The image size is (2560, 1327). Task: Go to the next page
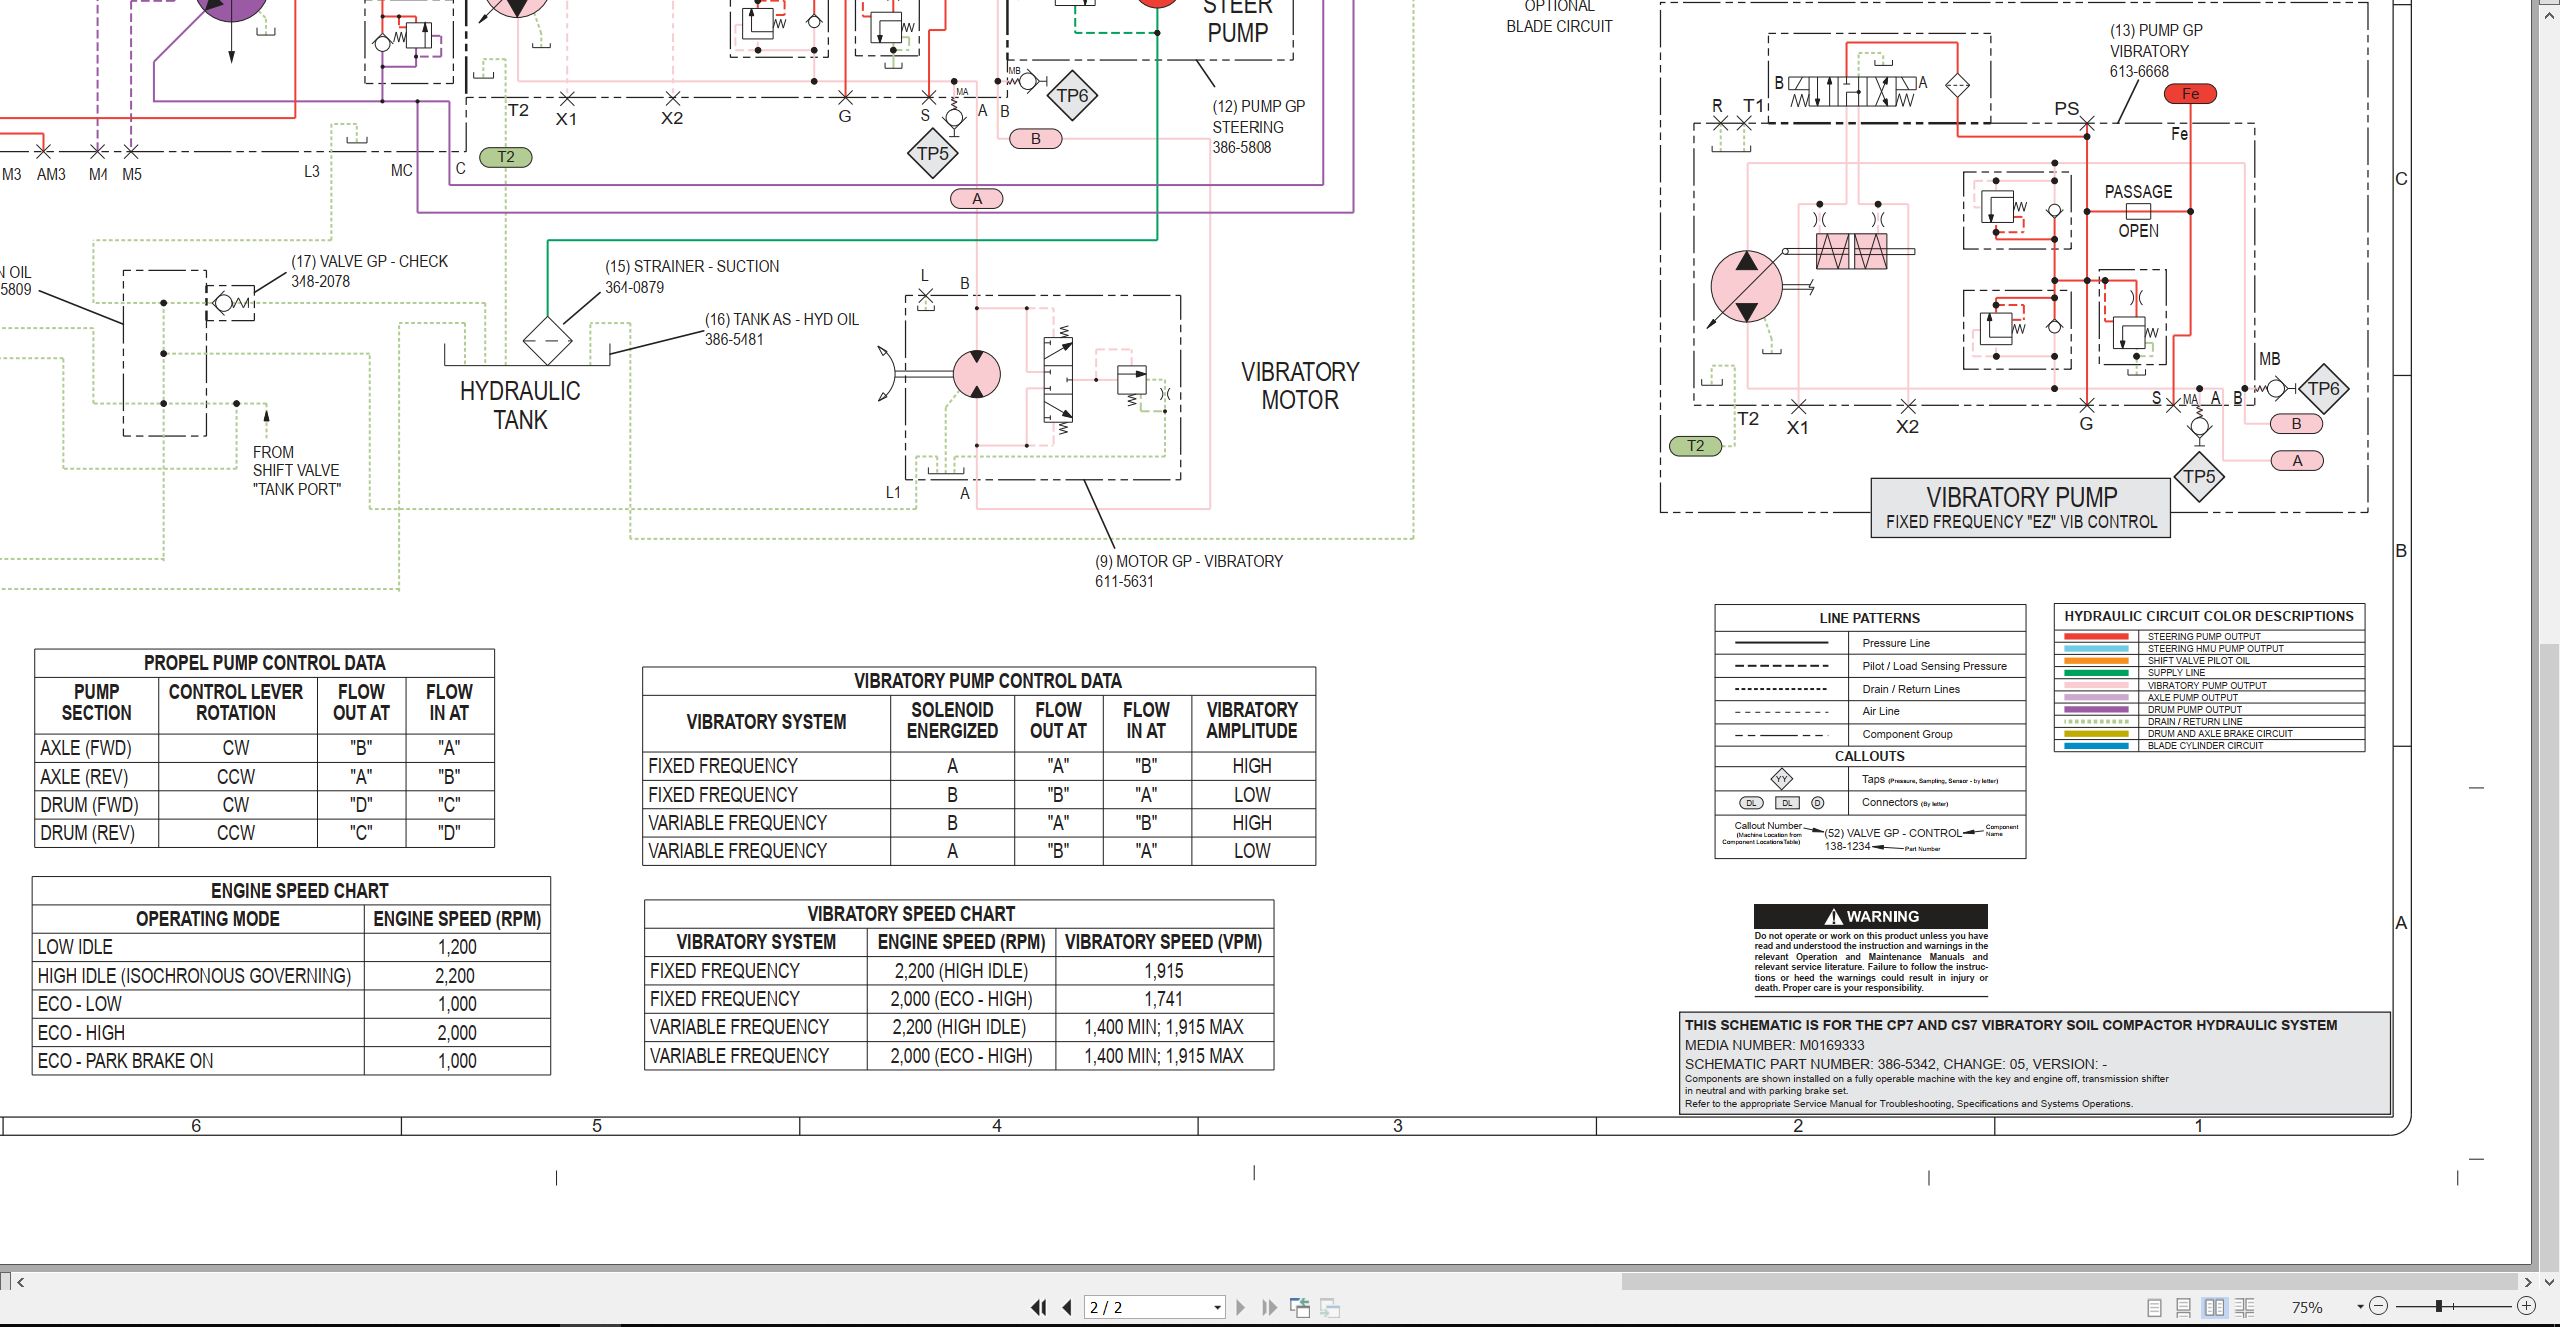click(x=1241, y=1307)
